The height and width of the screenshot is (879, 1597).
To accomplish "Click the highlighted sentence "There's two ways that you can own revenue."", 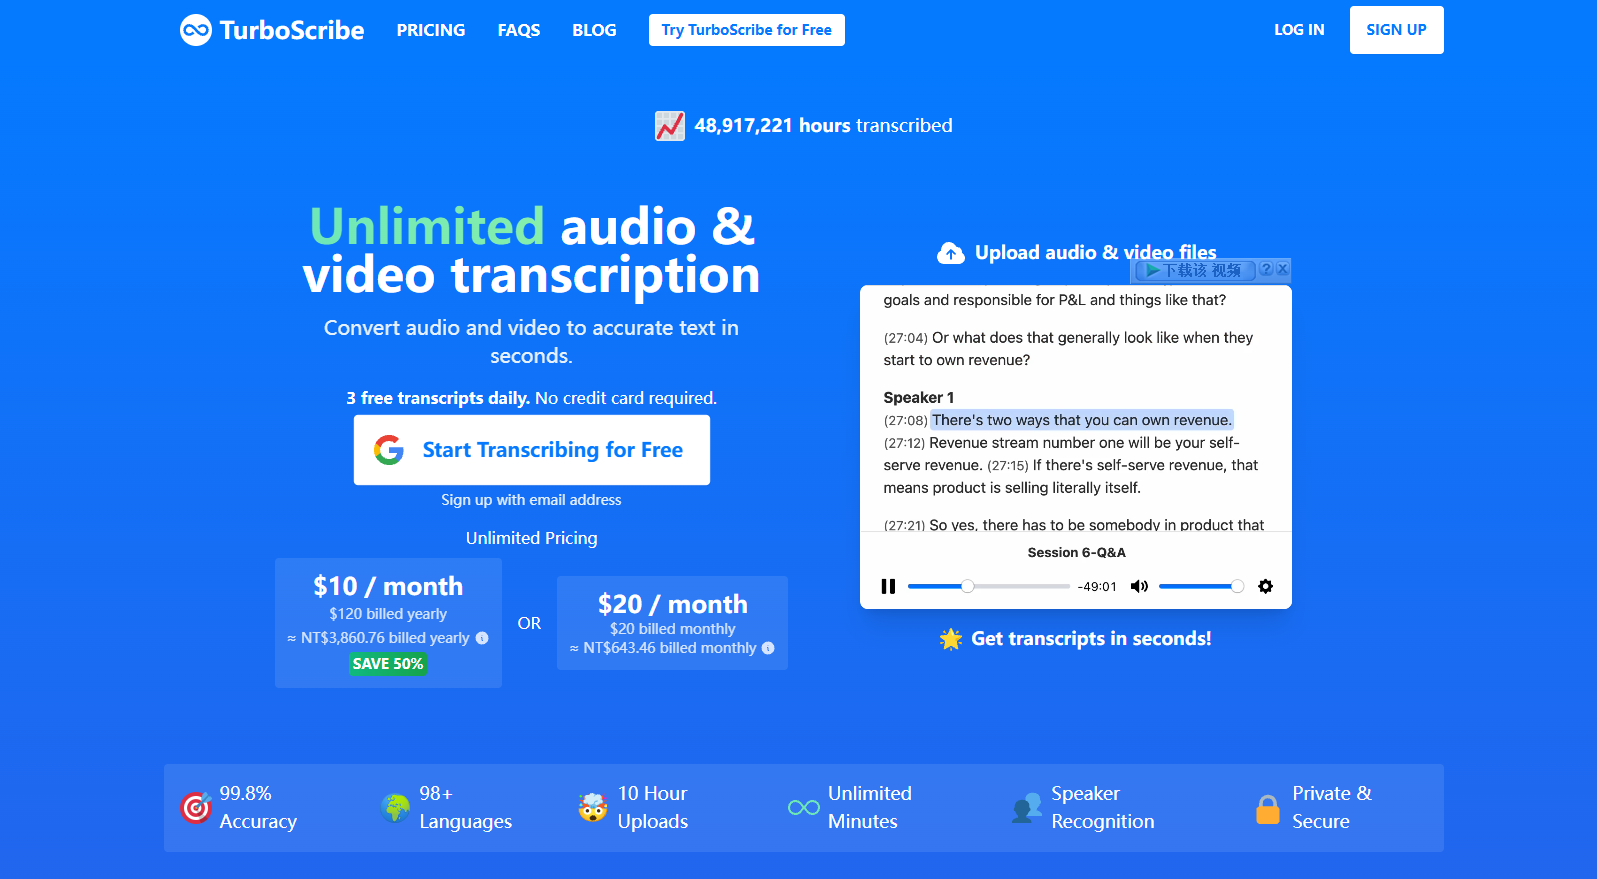I will pos(1082,420).
